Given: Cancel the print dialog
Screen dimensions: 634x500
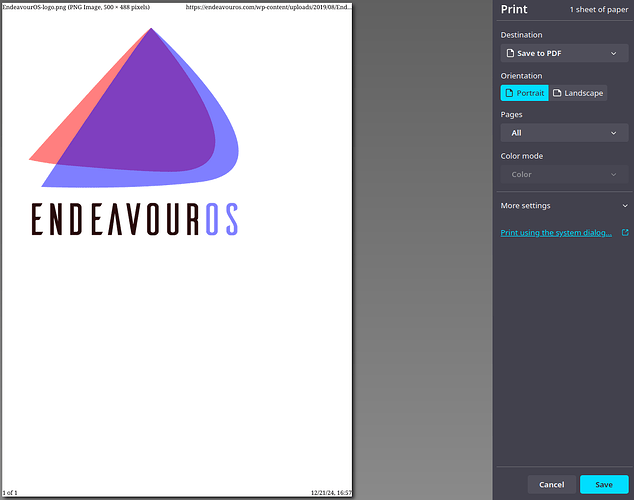Looking at the screenshot, I should pos(552,485).
